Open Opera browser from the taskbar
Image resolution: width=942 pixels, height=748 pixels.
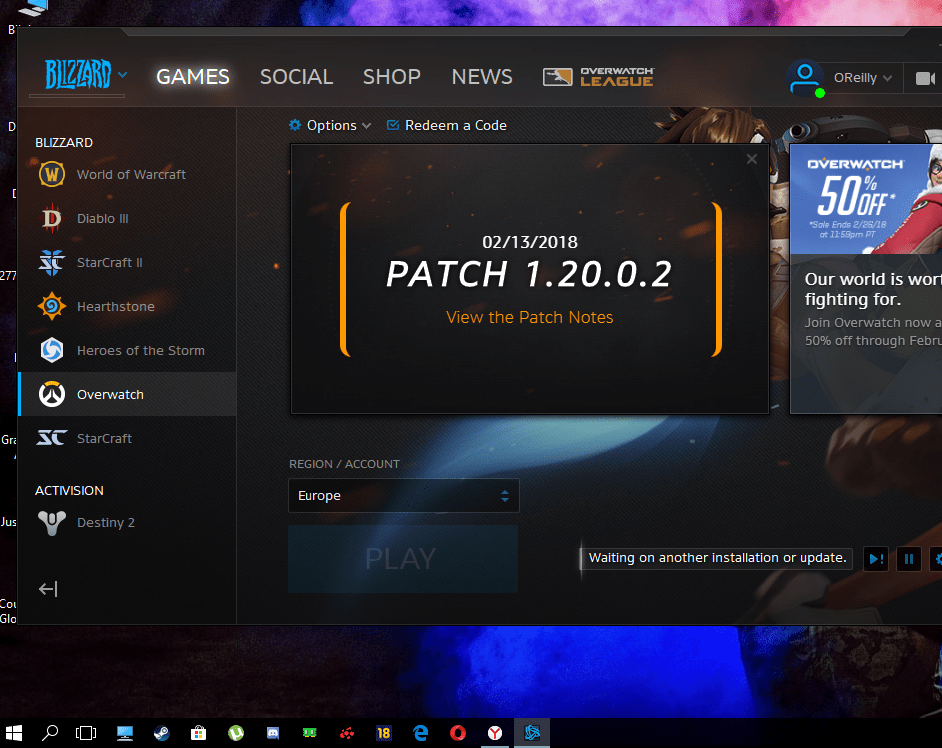click(458, 733)
